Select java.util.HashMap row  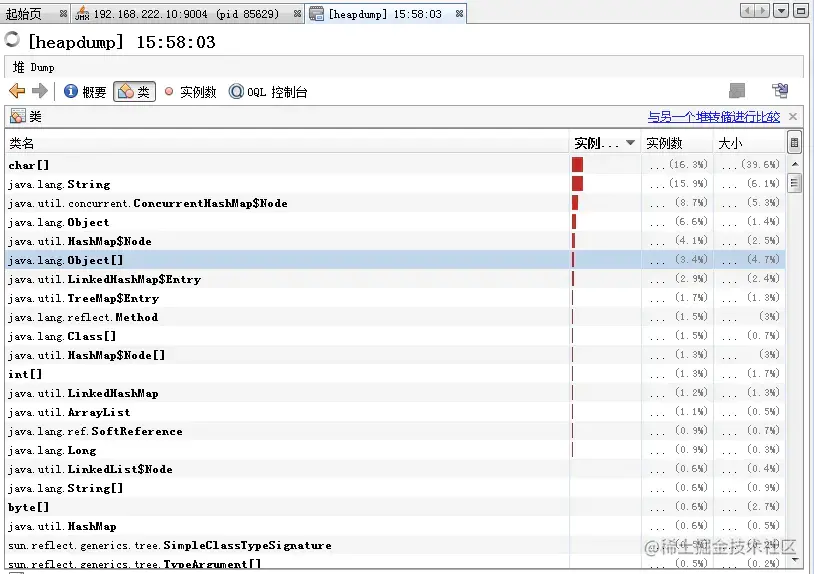pos(395,526)
